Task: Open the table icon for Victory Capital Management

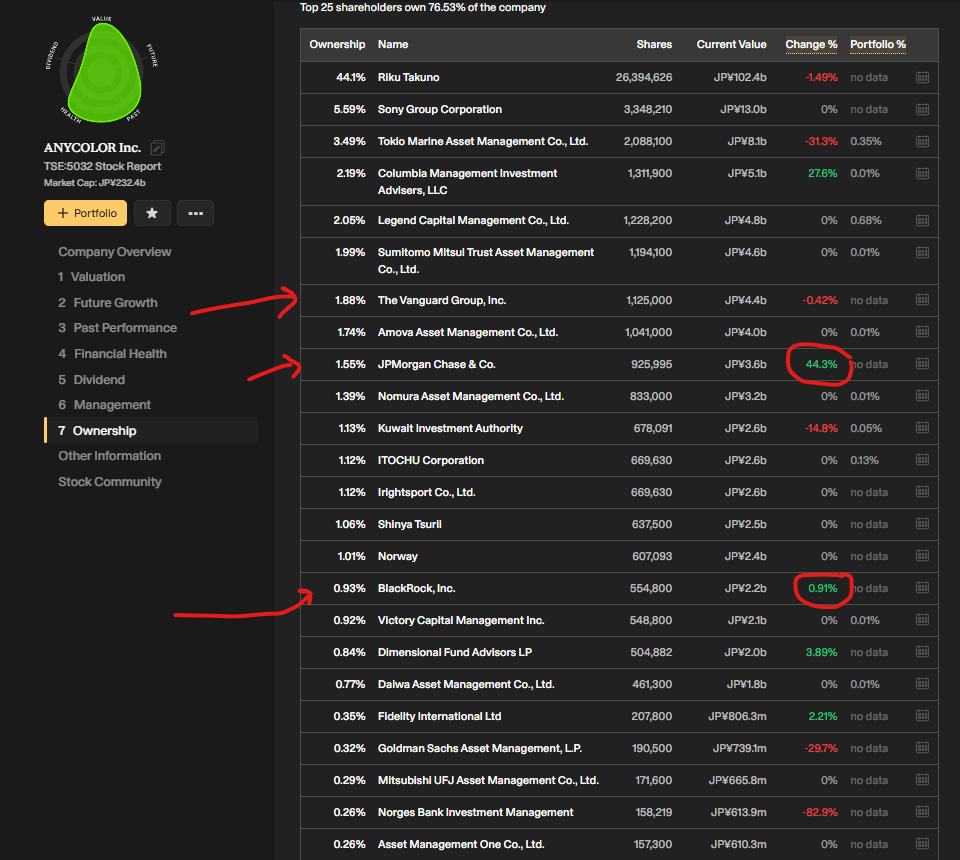Action: (922, 620)
